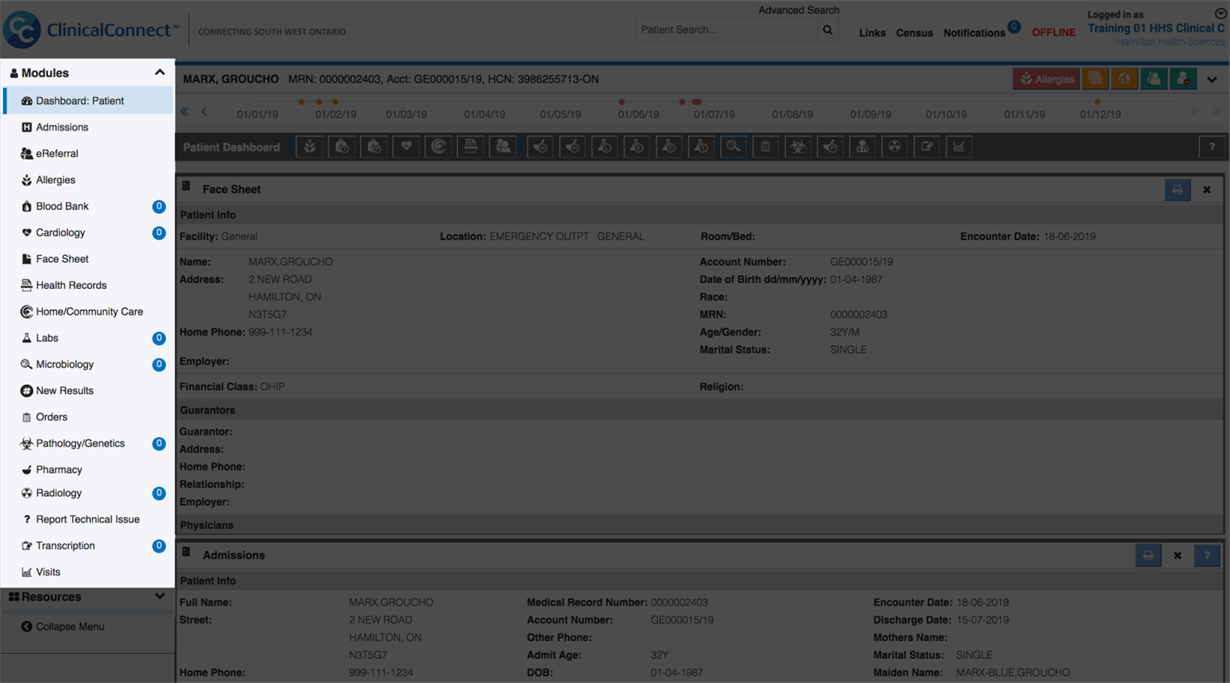Screen dimensions: 1230x683
Task: Open the Transcription edit toolbar icon
Action: pos(927,147)
